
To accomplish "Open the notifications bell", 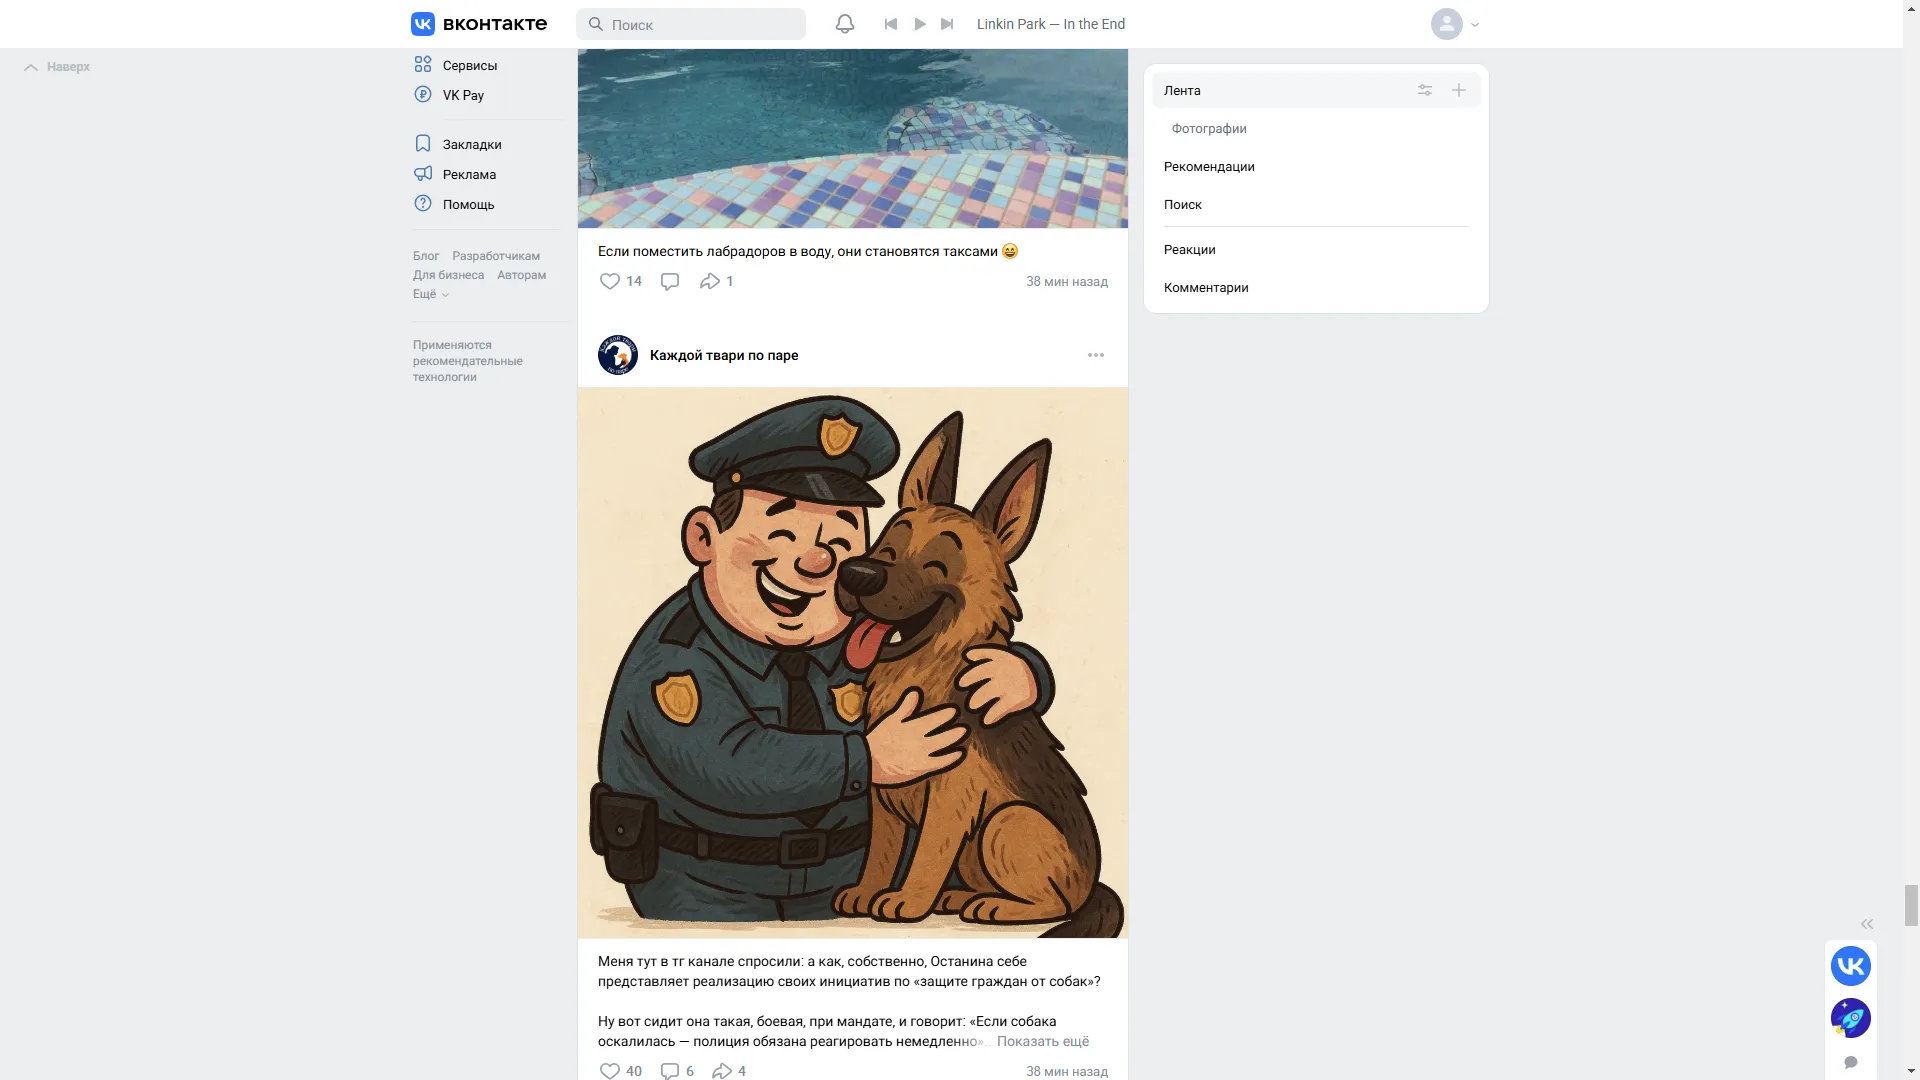I will [845, 24].
